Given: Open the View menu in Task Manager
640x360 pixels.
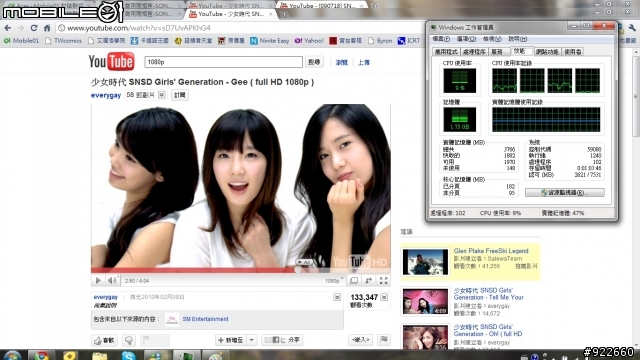Looking at the screenshot, I should [x=492, y=39].
